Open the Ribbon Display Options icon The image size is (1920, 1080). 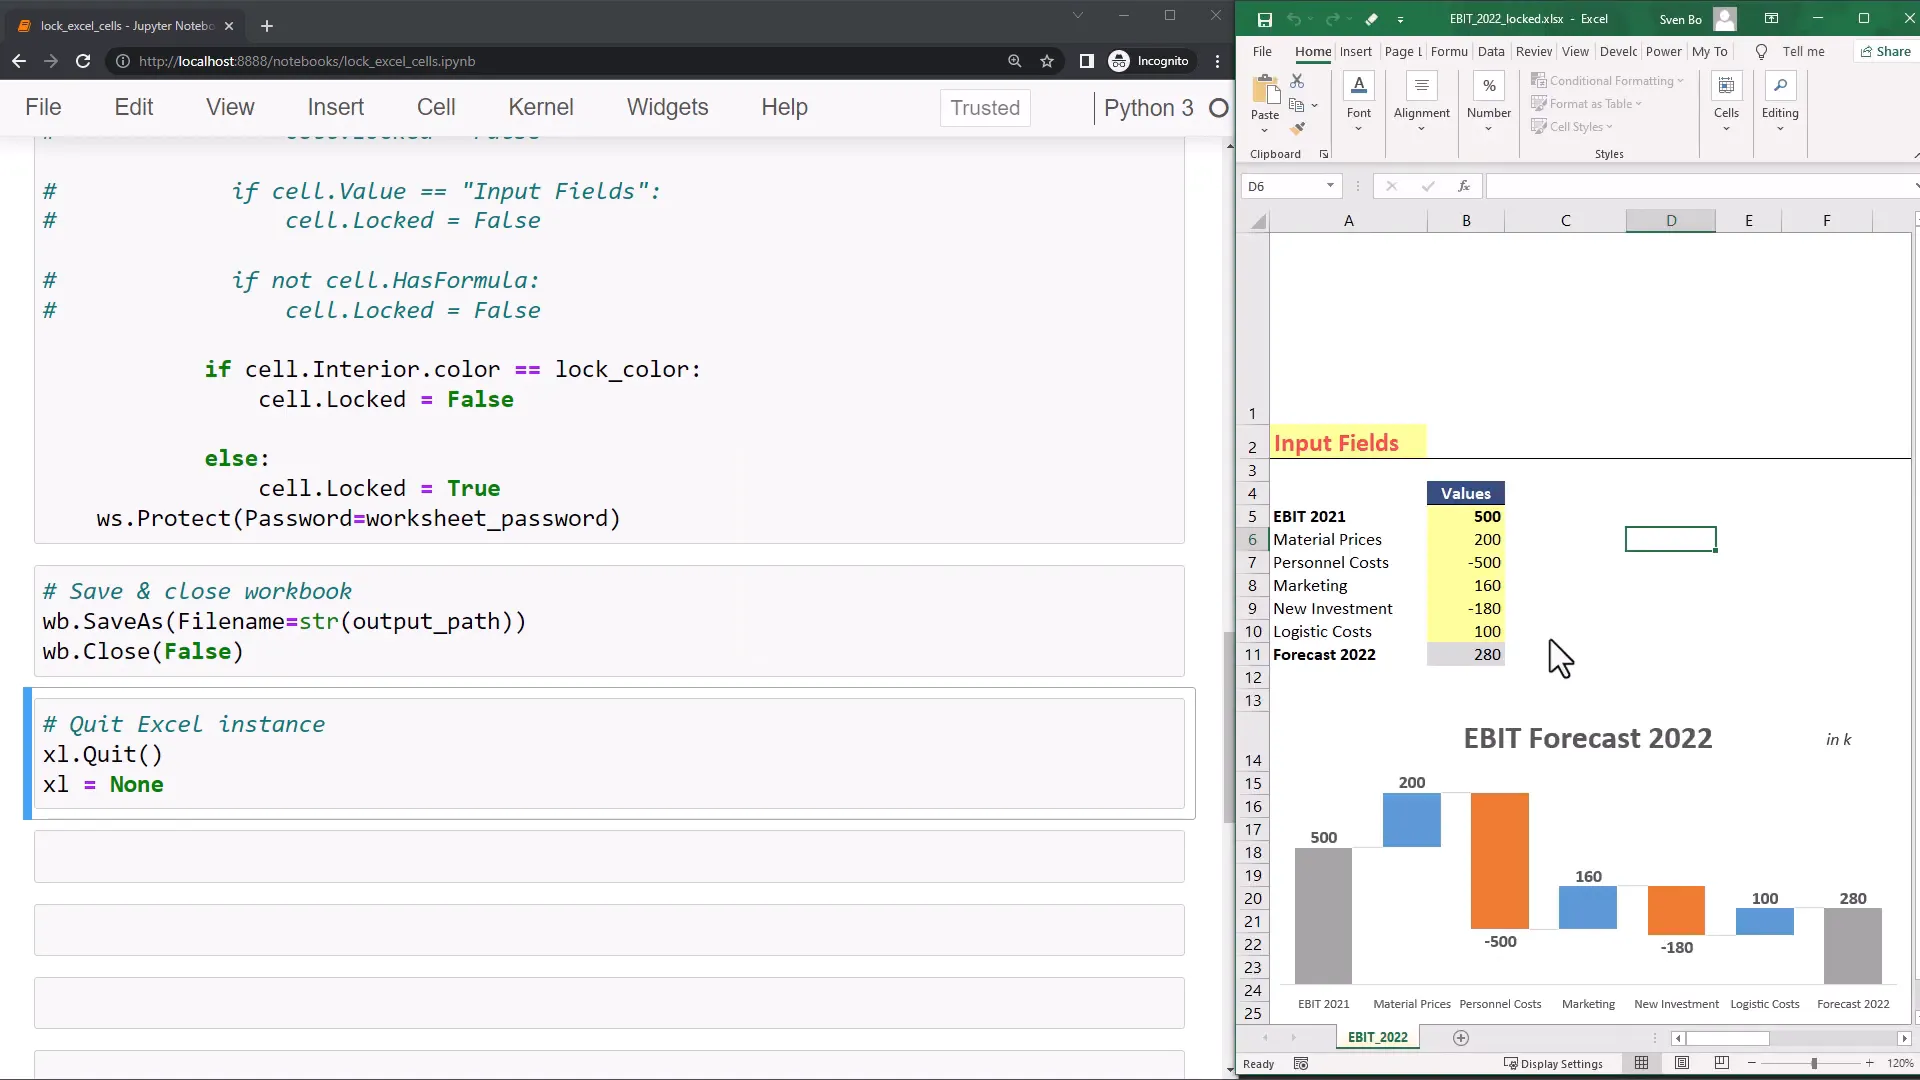point(1771,19)
